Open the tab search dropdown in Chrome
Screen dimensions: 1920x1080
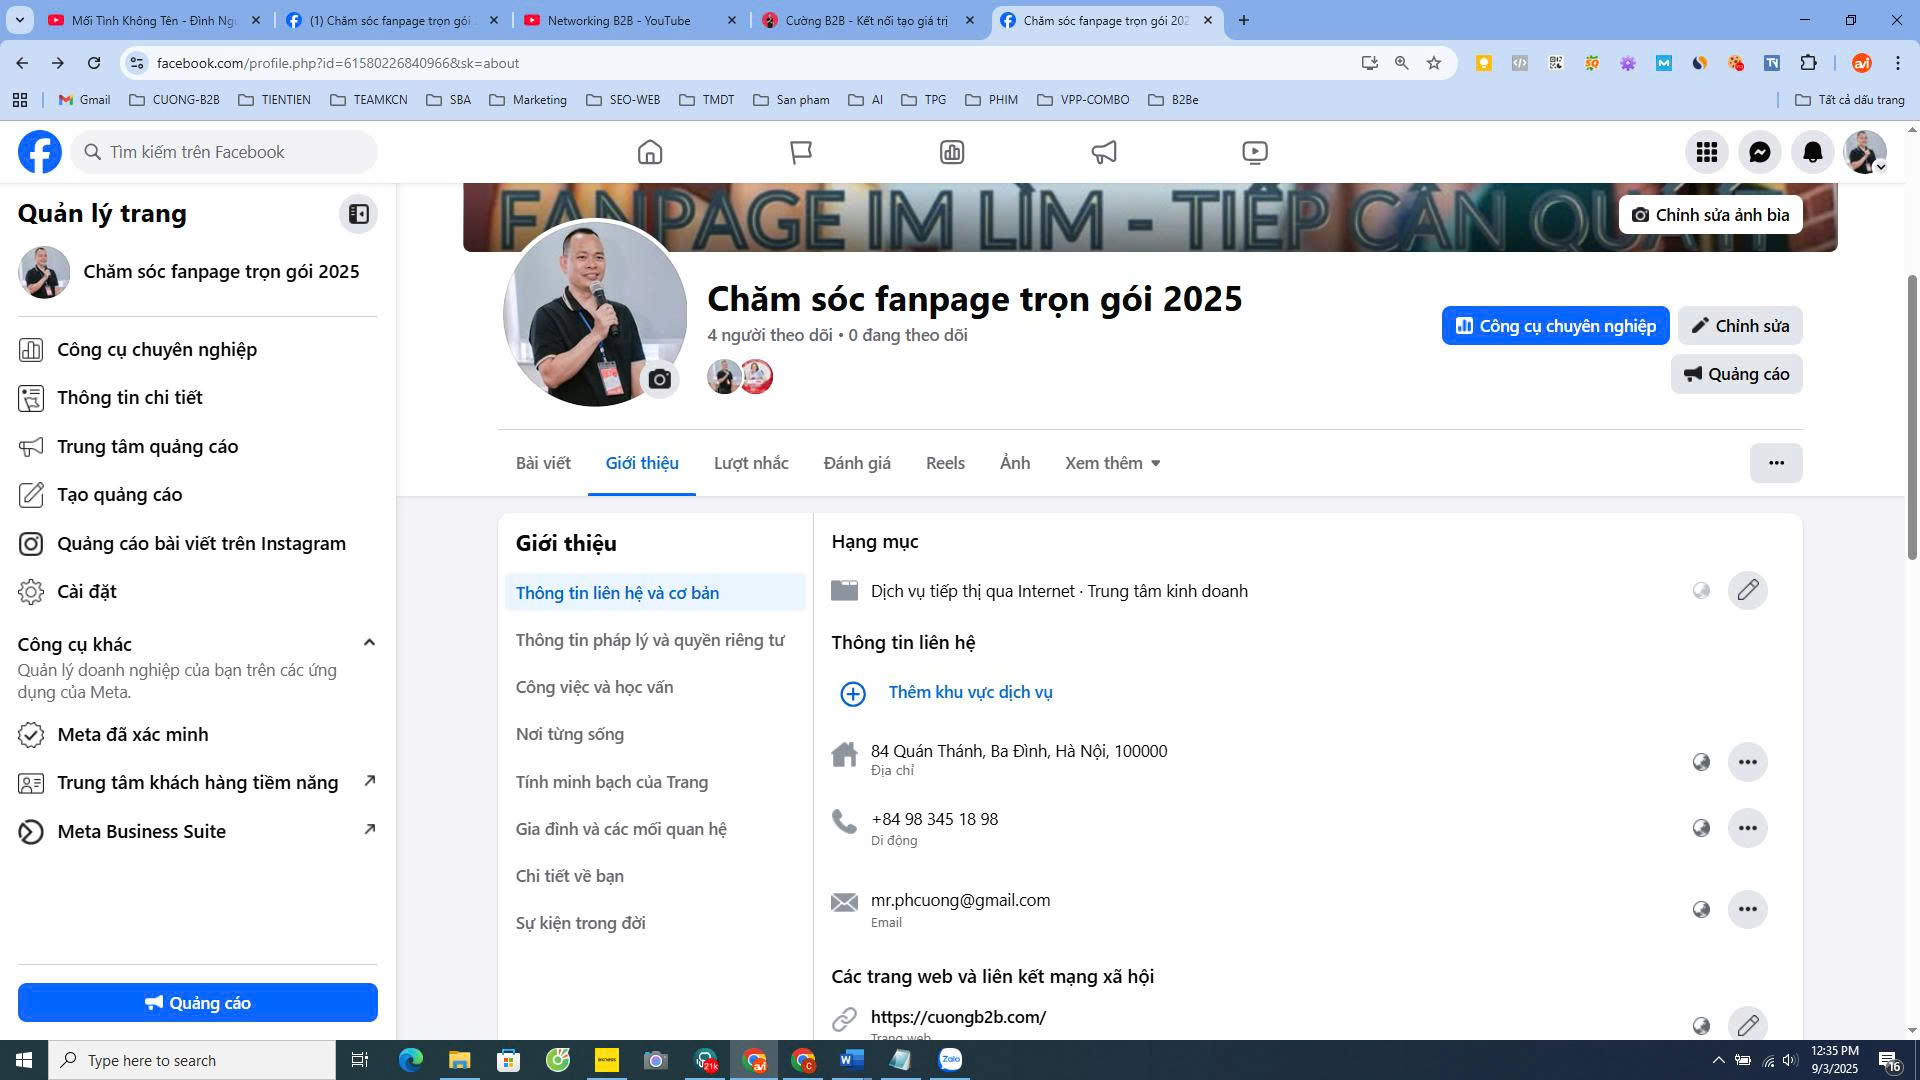[19, 20]
